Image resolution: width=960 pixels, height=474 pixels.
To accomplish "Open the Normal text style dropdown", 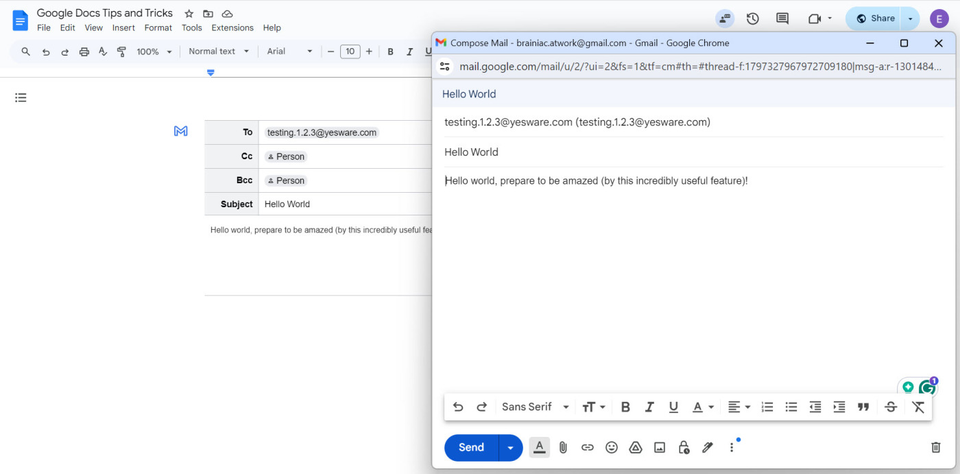I will pyautogui.click(x=219, y=51).
